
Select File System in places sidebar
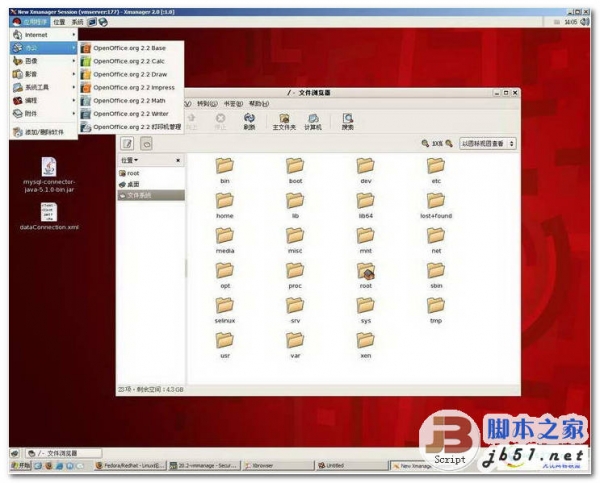pos(151,196)
